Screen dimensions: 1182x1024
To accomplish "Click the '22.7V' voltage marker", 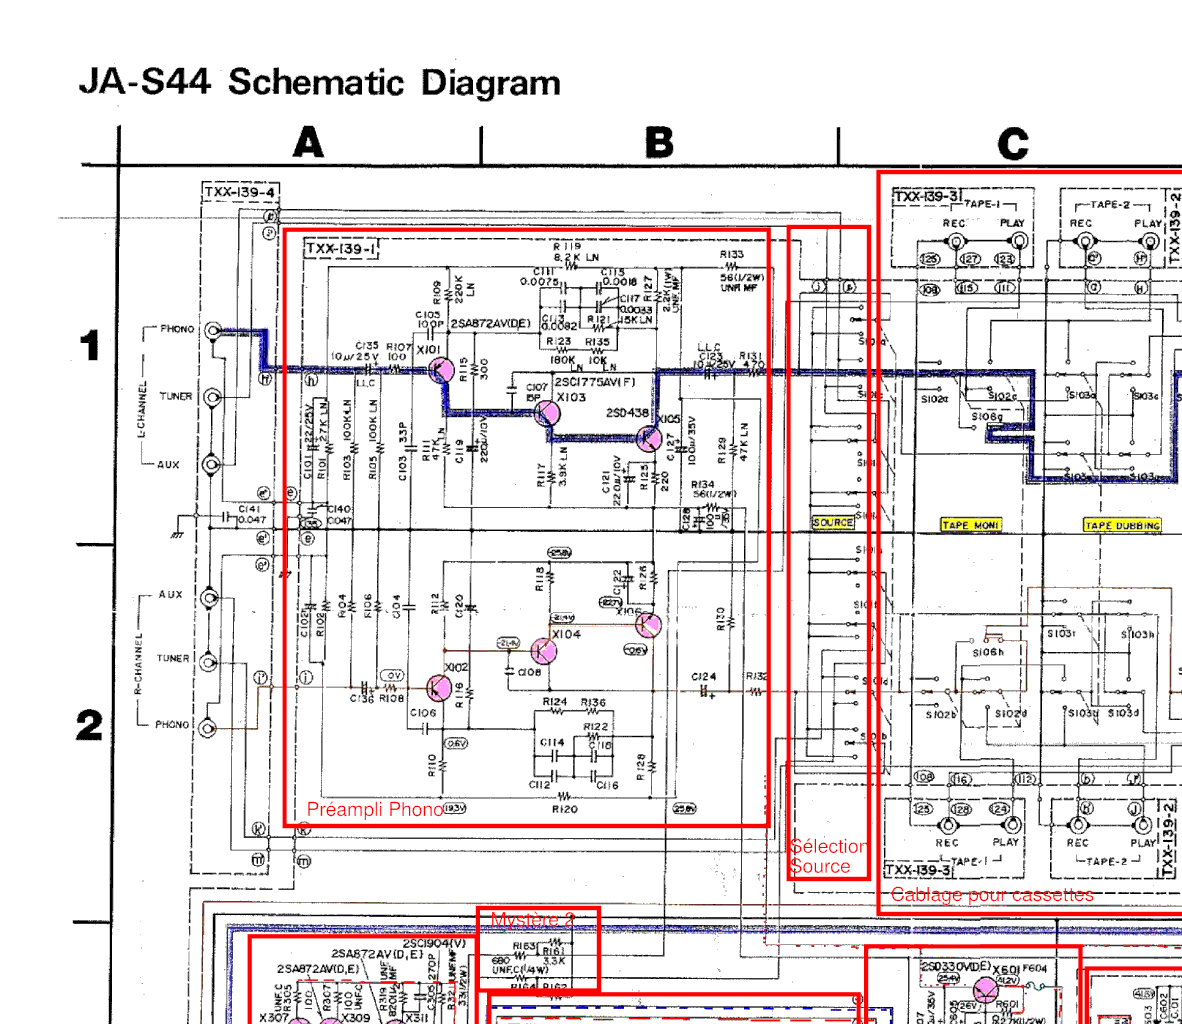I will coord(610,602).
